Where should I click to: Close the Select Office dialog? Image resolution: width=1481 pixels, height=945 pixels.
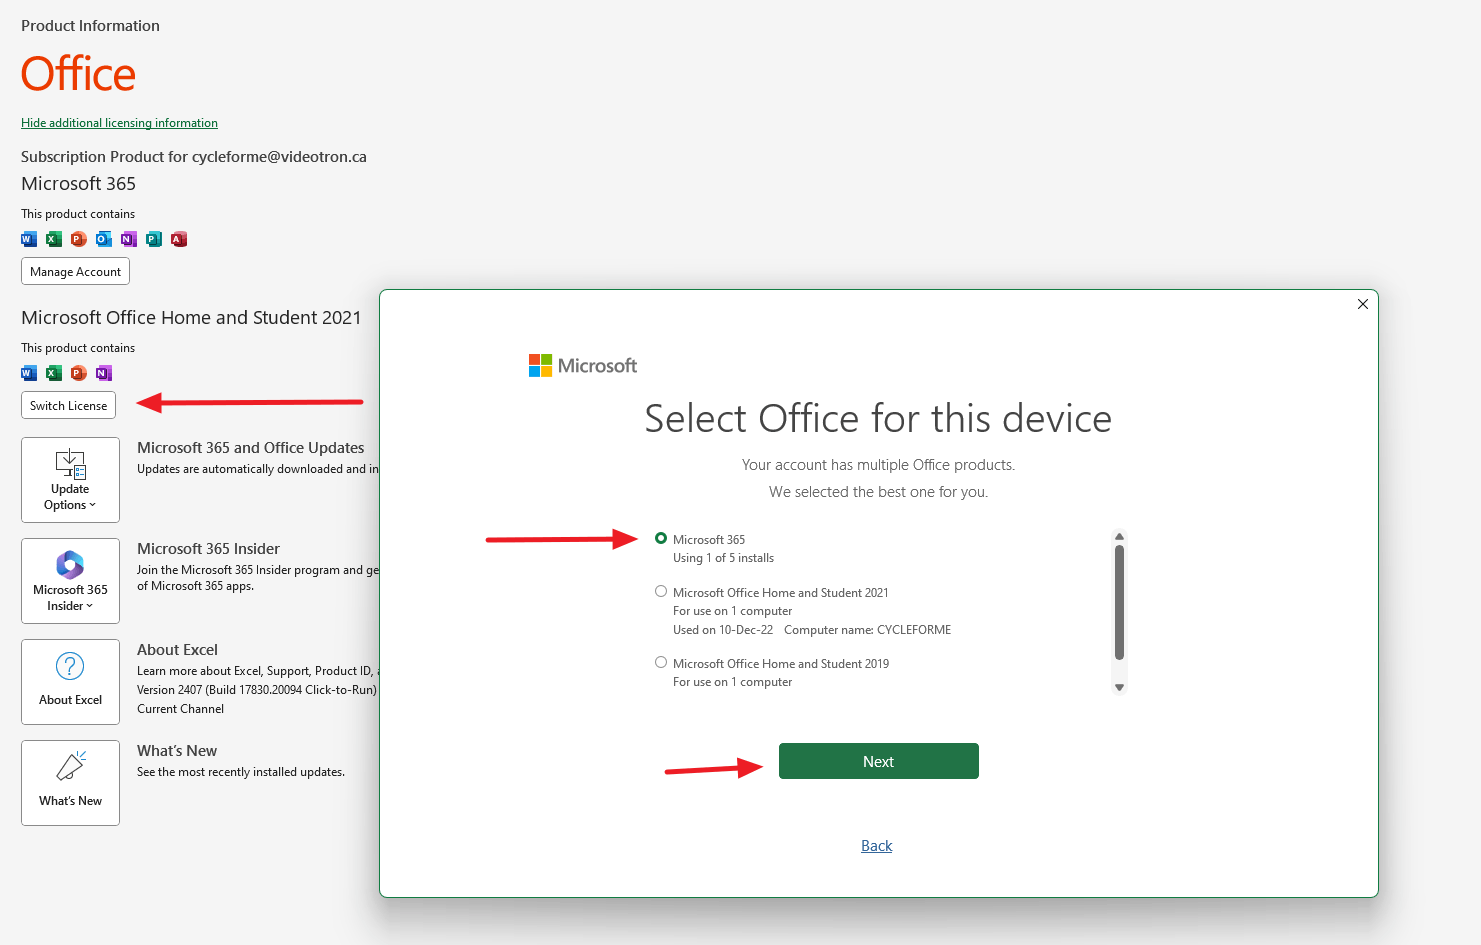click(1362, 304)
